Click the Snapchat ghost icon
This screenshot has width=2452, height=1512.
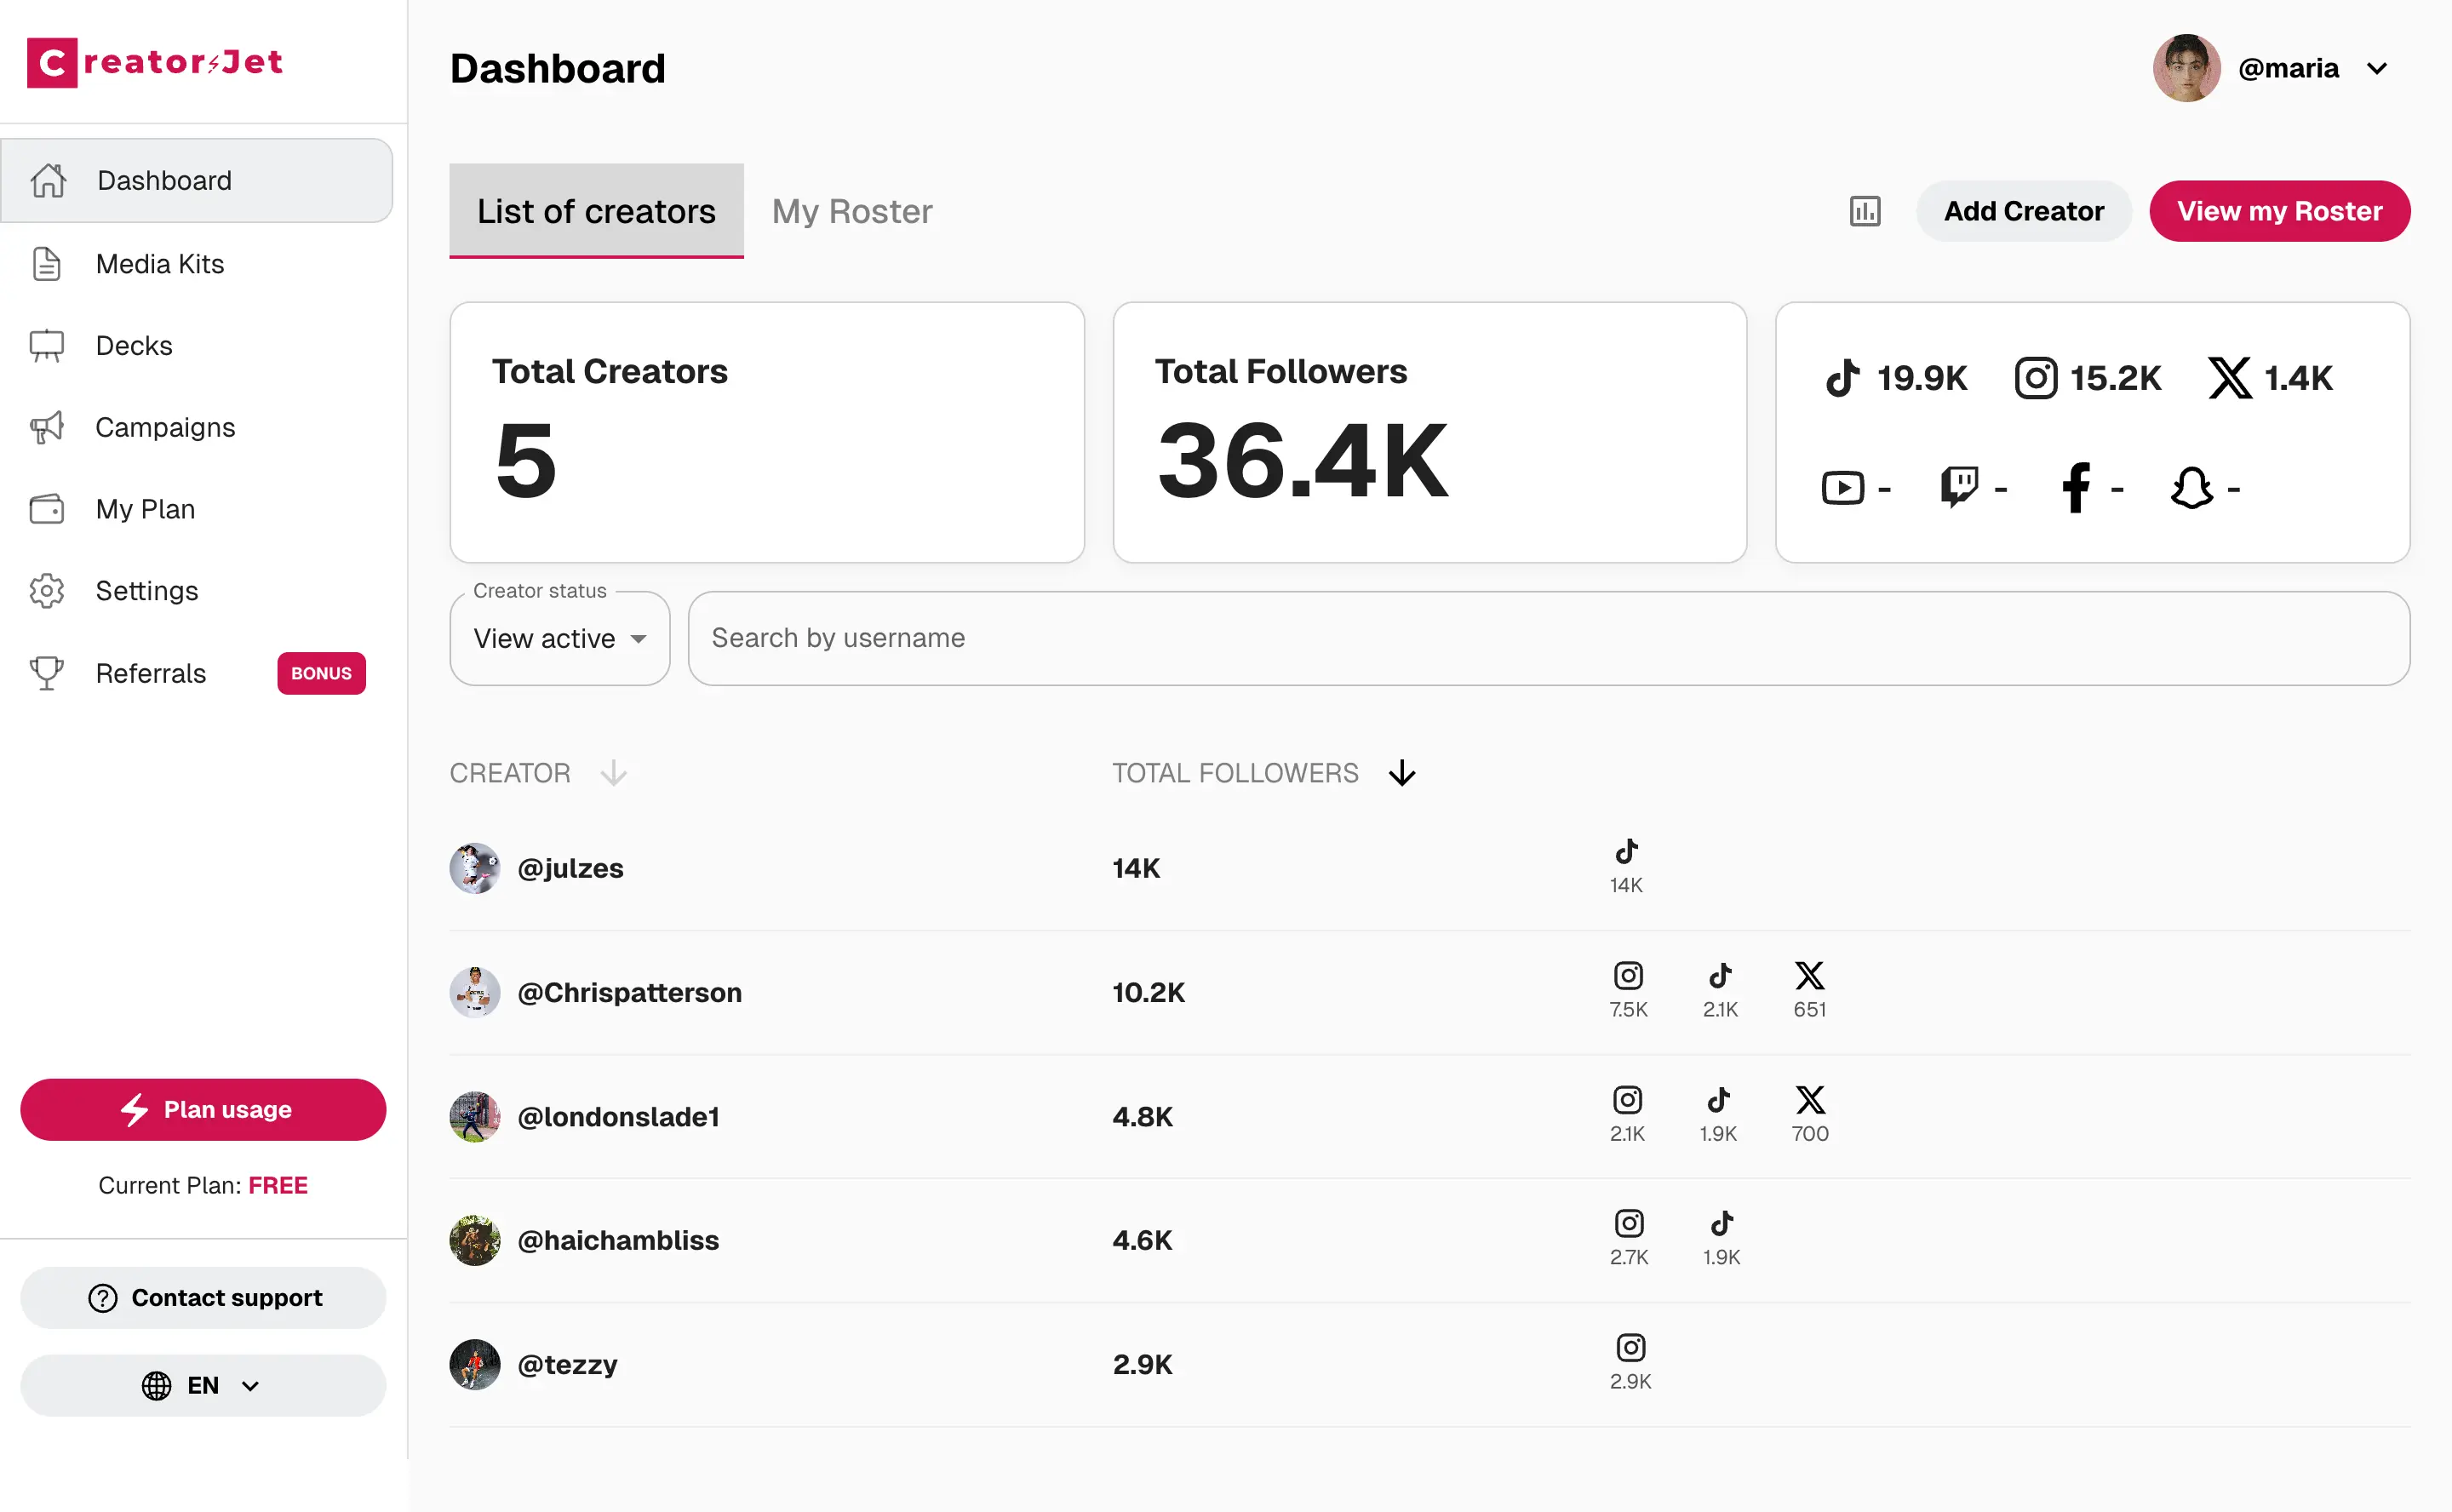click(2191, 488)
